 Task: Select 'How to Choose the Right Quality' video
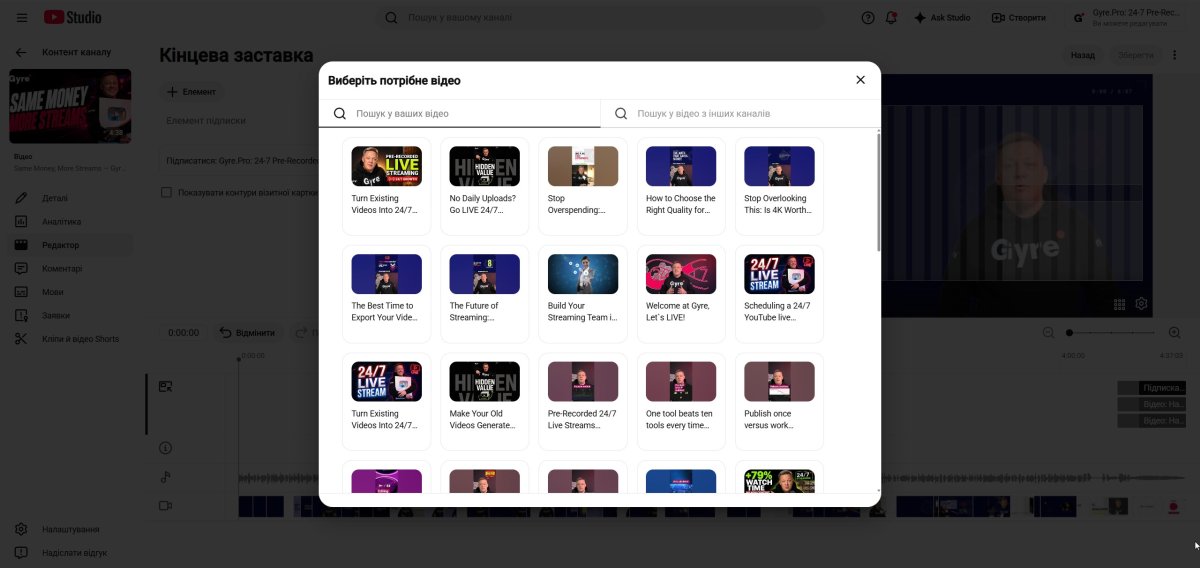[681, 186]
